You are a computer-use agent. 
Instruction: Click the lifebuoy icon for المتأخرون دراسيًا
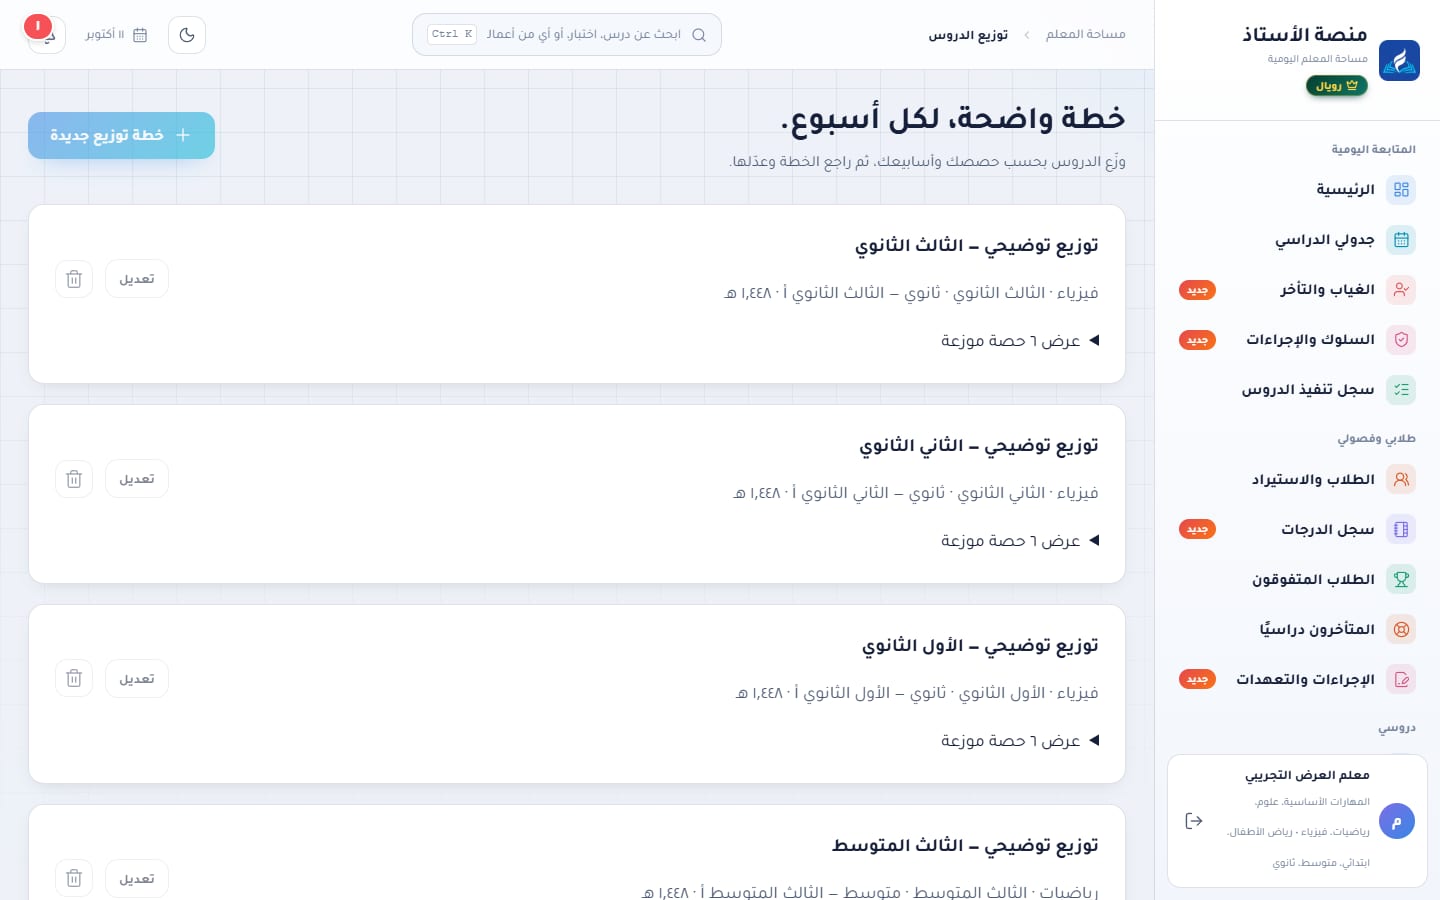coord(1401,629)
